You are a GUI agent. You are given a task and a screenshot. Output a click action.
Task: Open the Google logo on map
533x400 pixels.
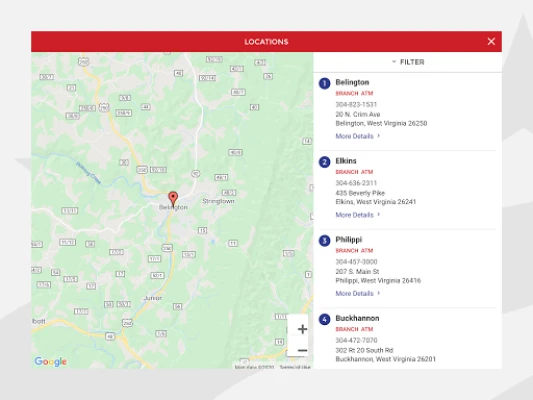[x=50, y=362]
